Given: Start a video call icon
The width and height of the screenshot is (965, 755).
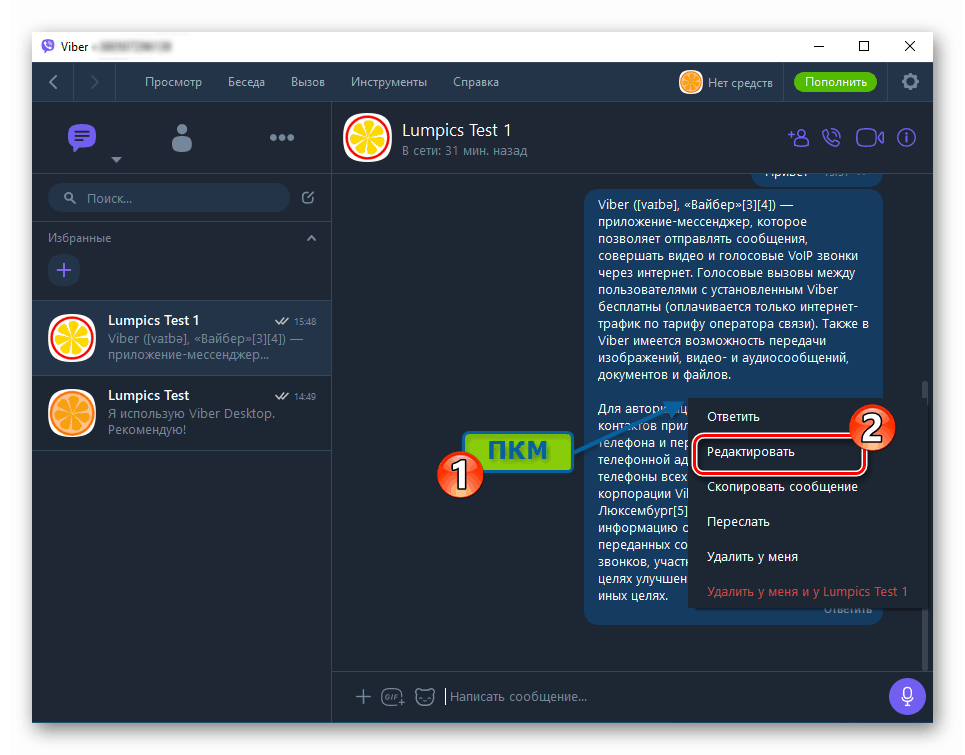Looking at the screenshot, I should pos(870,137).
